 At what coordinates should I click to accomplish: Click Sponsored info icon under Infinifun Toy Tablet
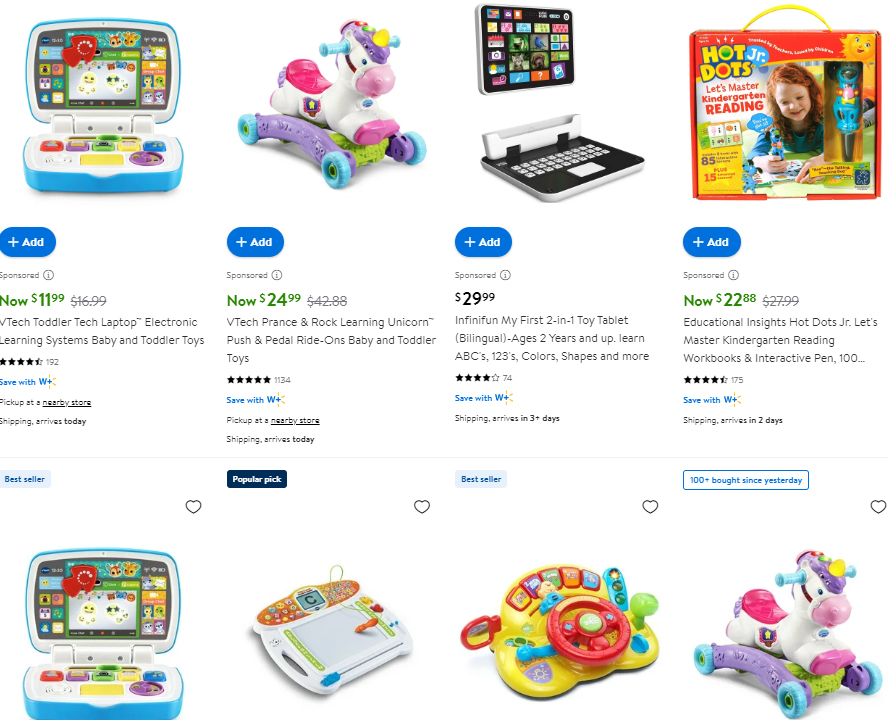(x=505, y=275)
